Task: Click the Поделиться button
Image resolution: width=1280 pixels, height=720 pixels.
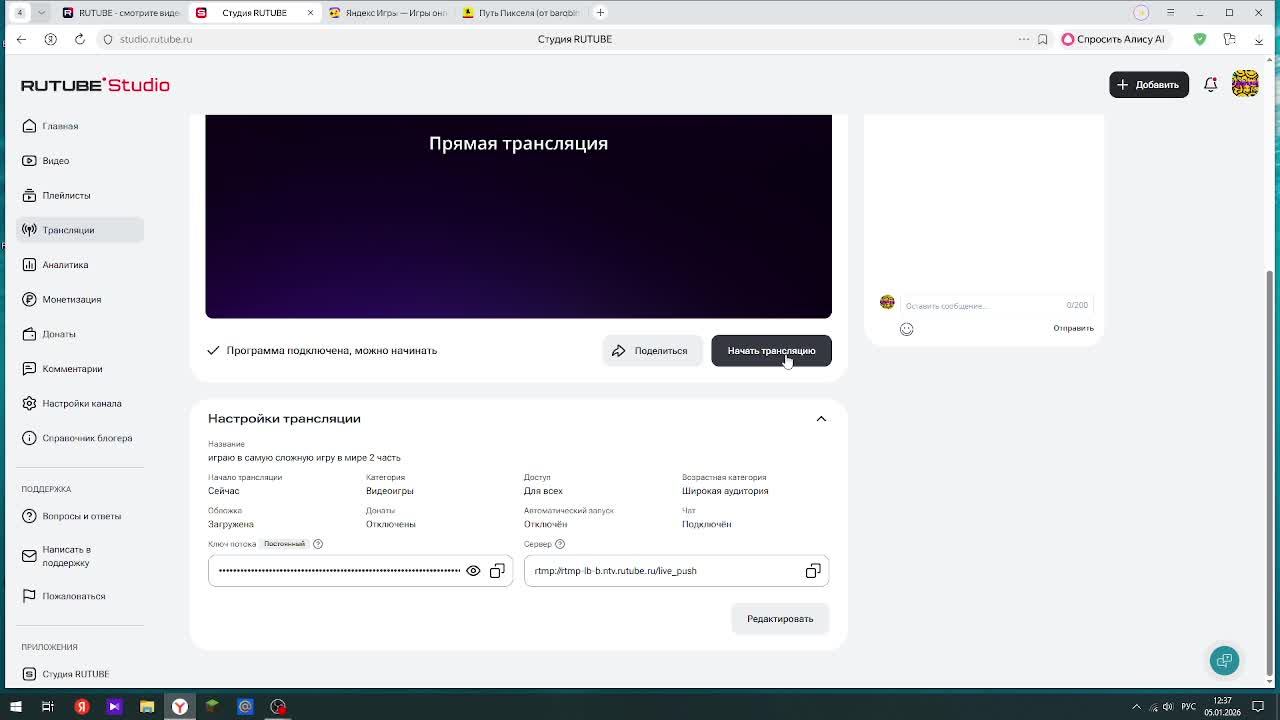Action: click(x=651, y=351)
